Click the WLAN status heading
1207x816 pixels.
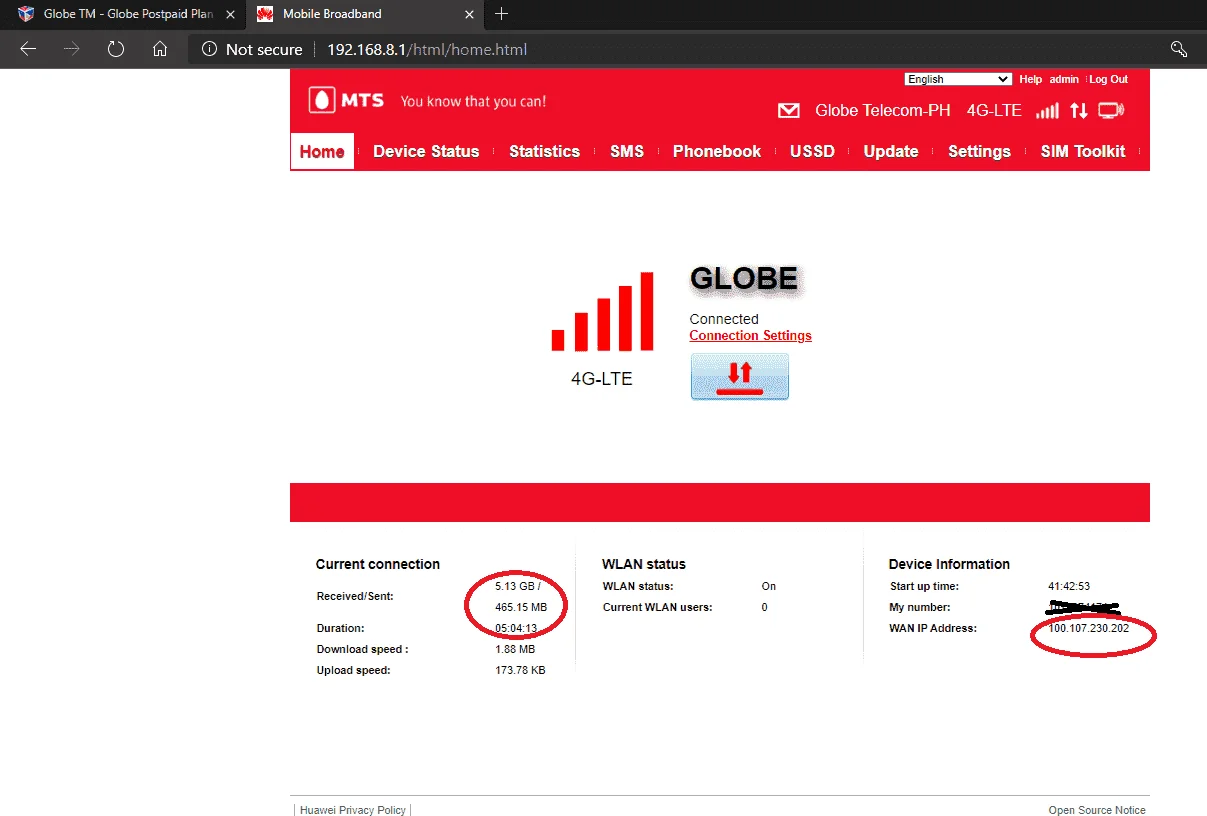[x=644, y=564]
